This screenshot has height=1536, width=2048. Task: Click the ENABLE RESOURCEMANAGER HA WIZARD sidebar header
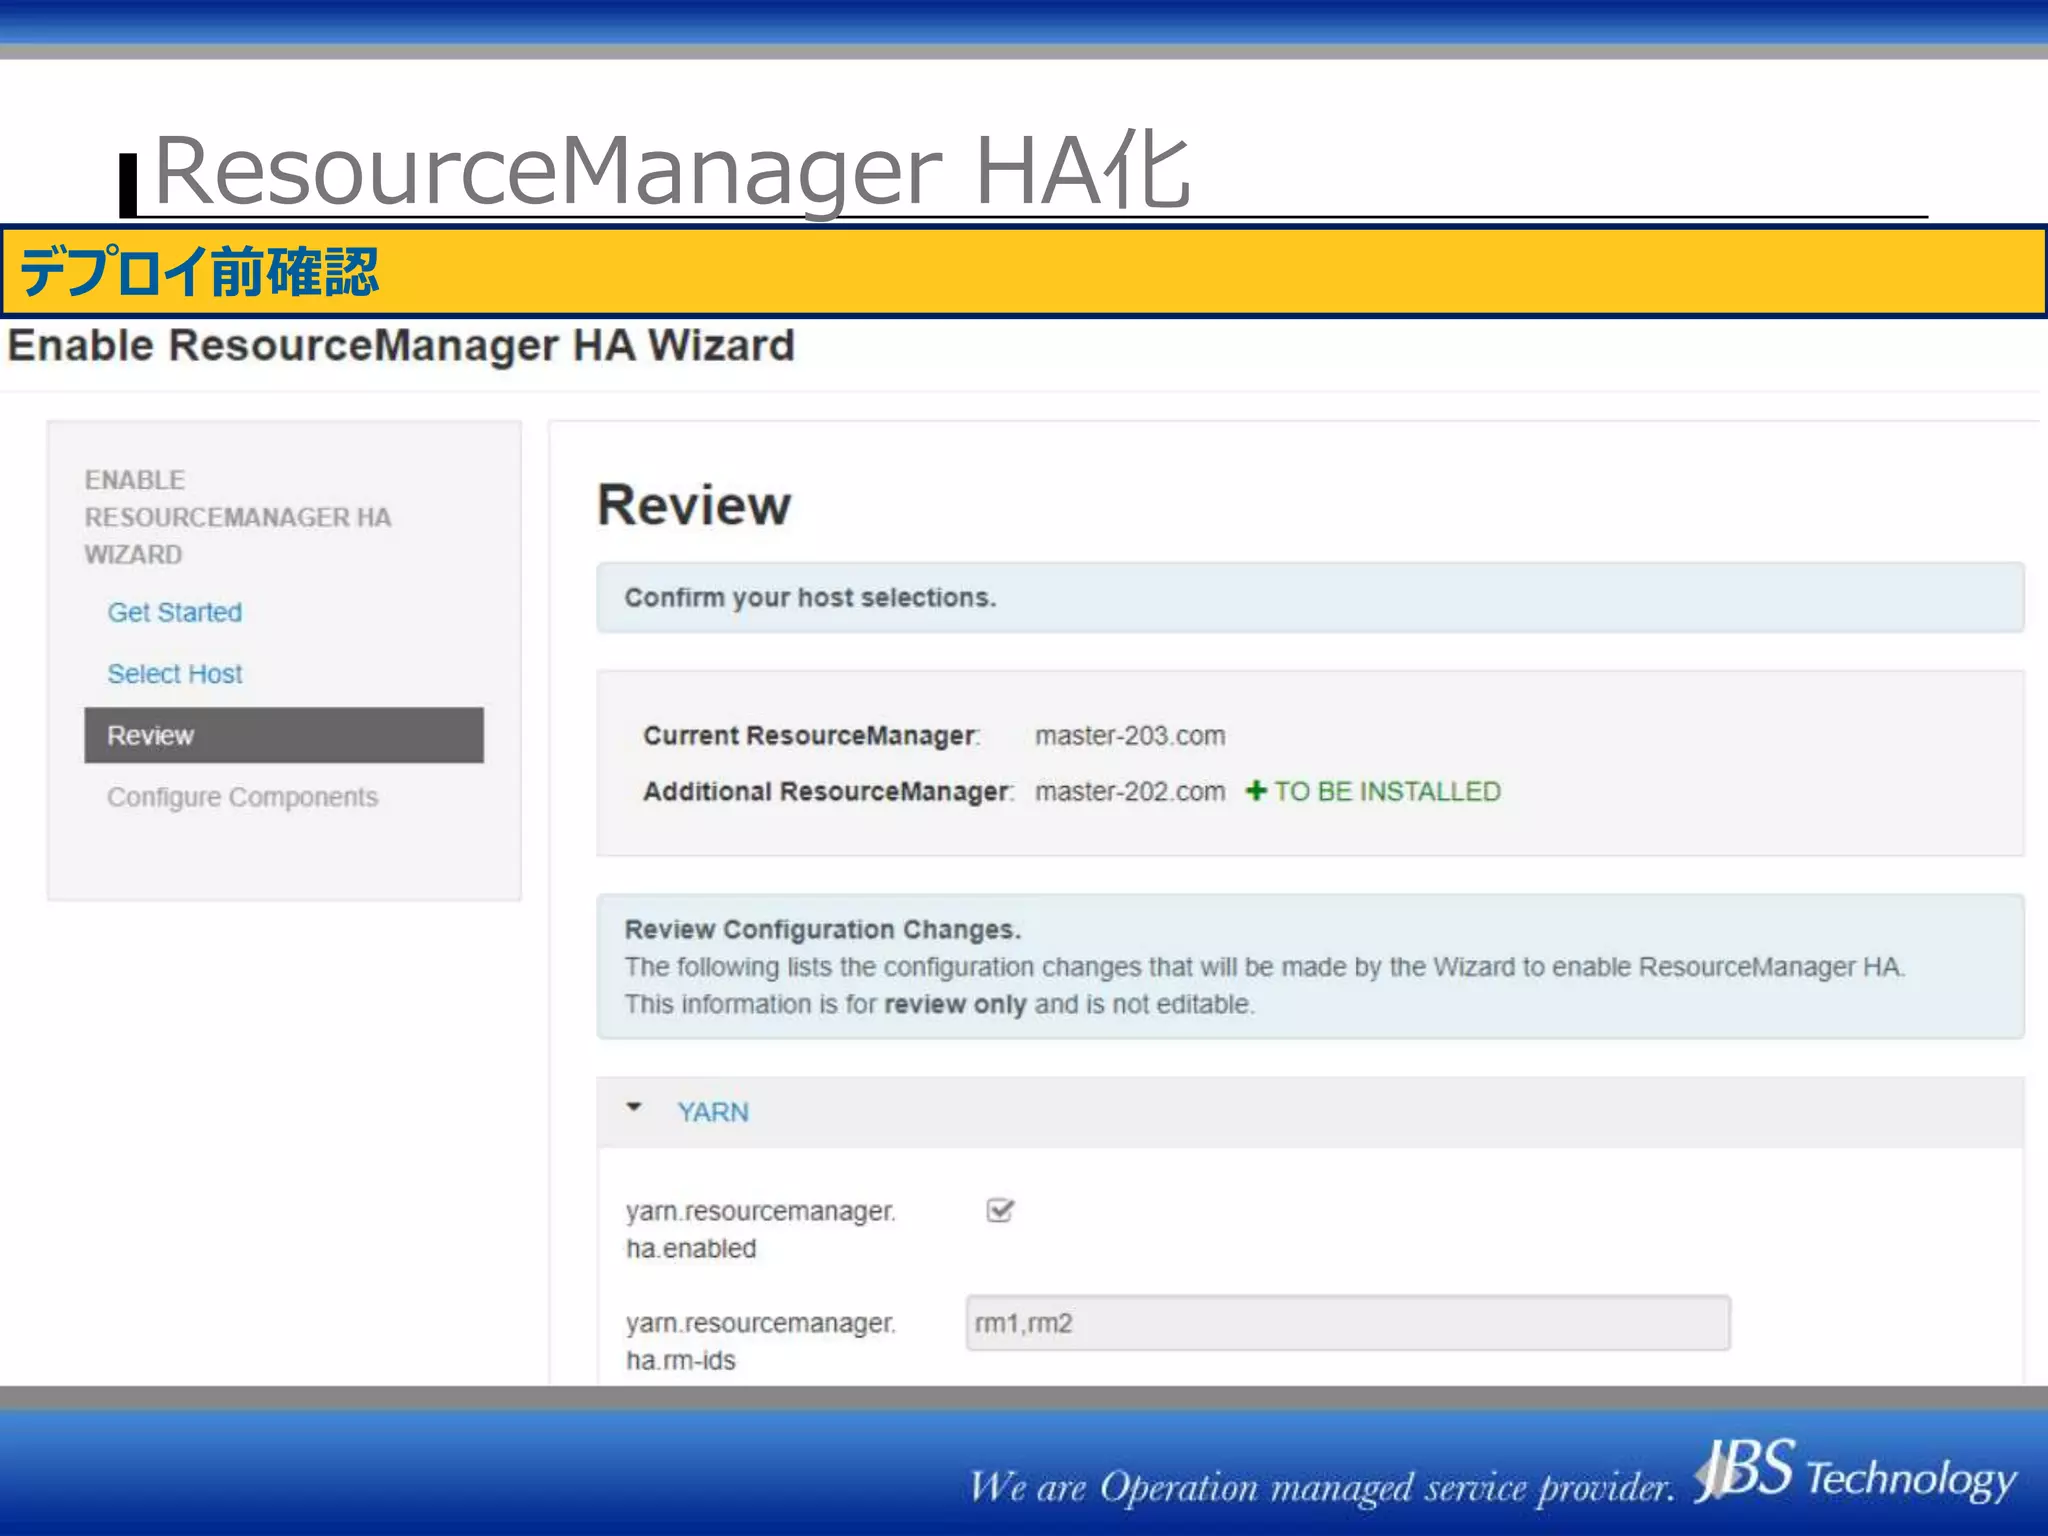tap(238, 517)
